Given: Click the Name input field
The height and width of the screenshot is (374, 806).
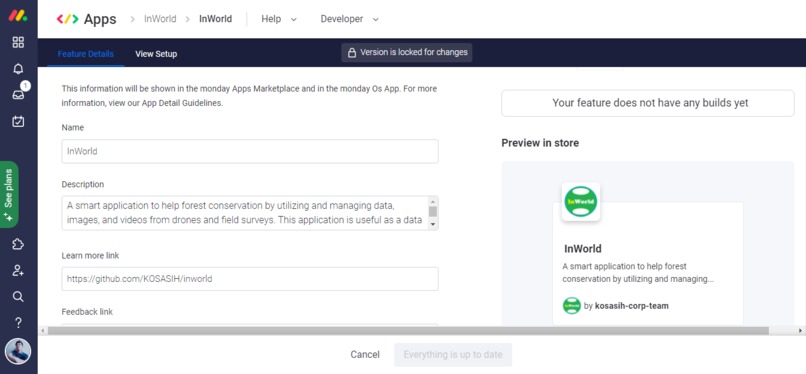Looking at the screenshot, I should (250, 152).
